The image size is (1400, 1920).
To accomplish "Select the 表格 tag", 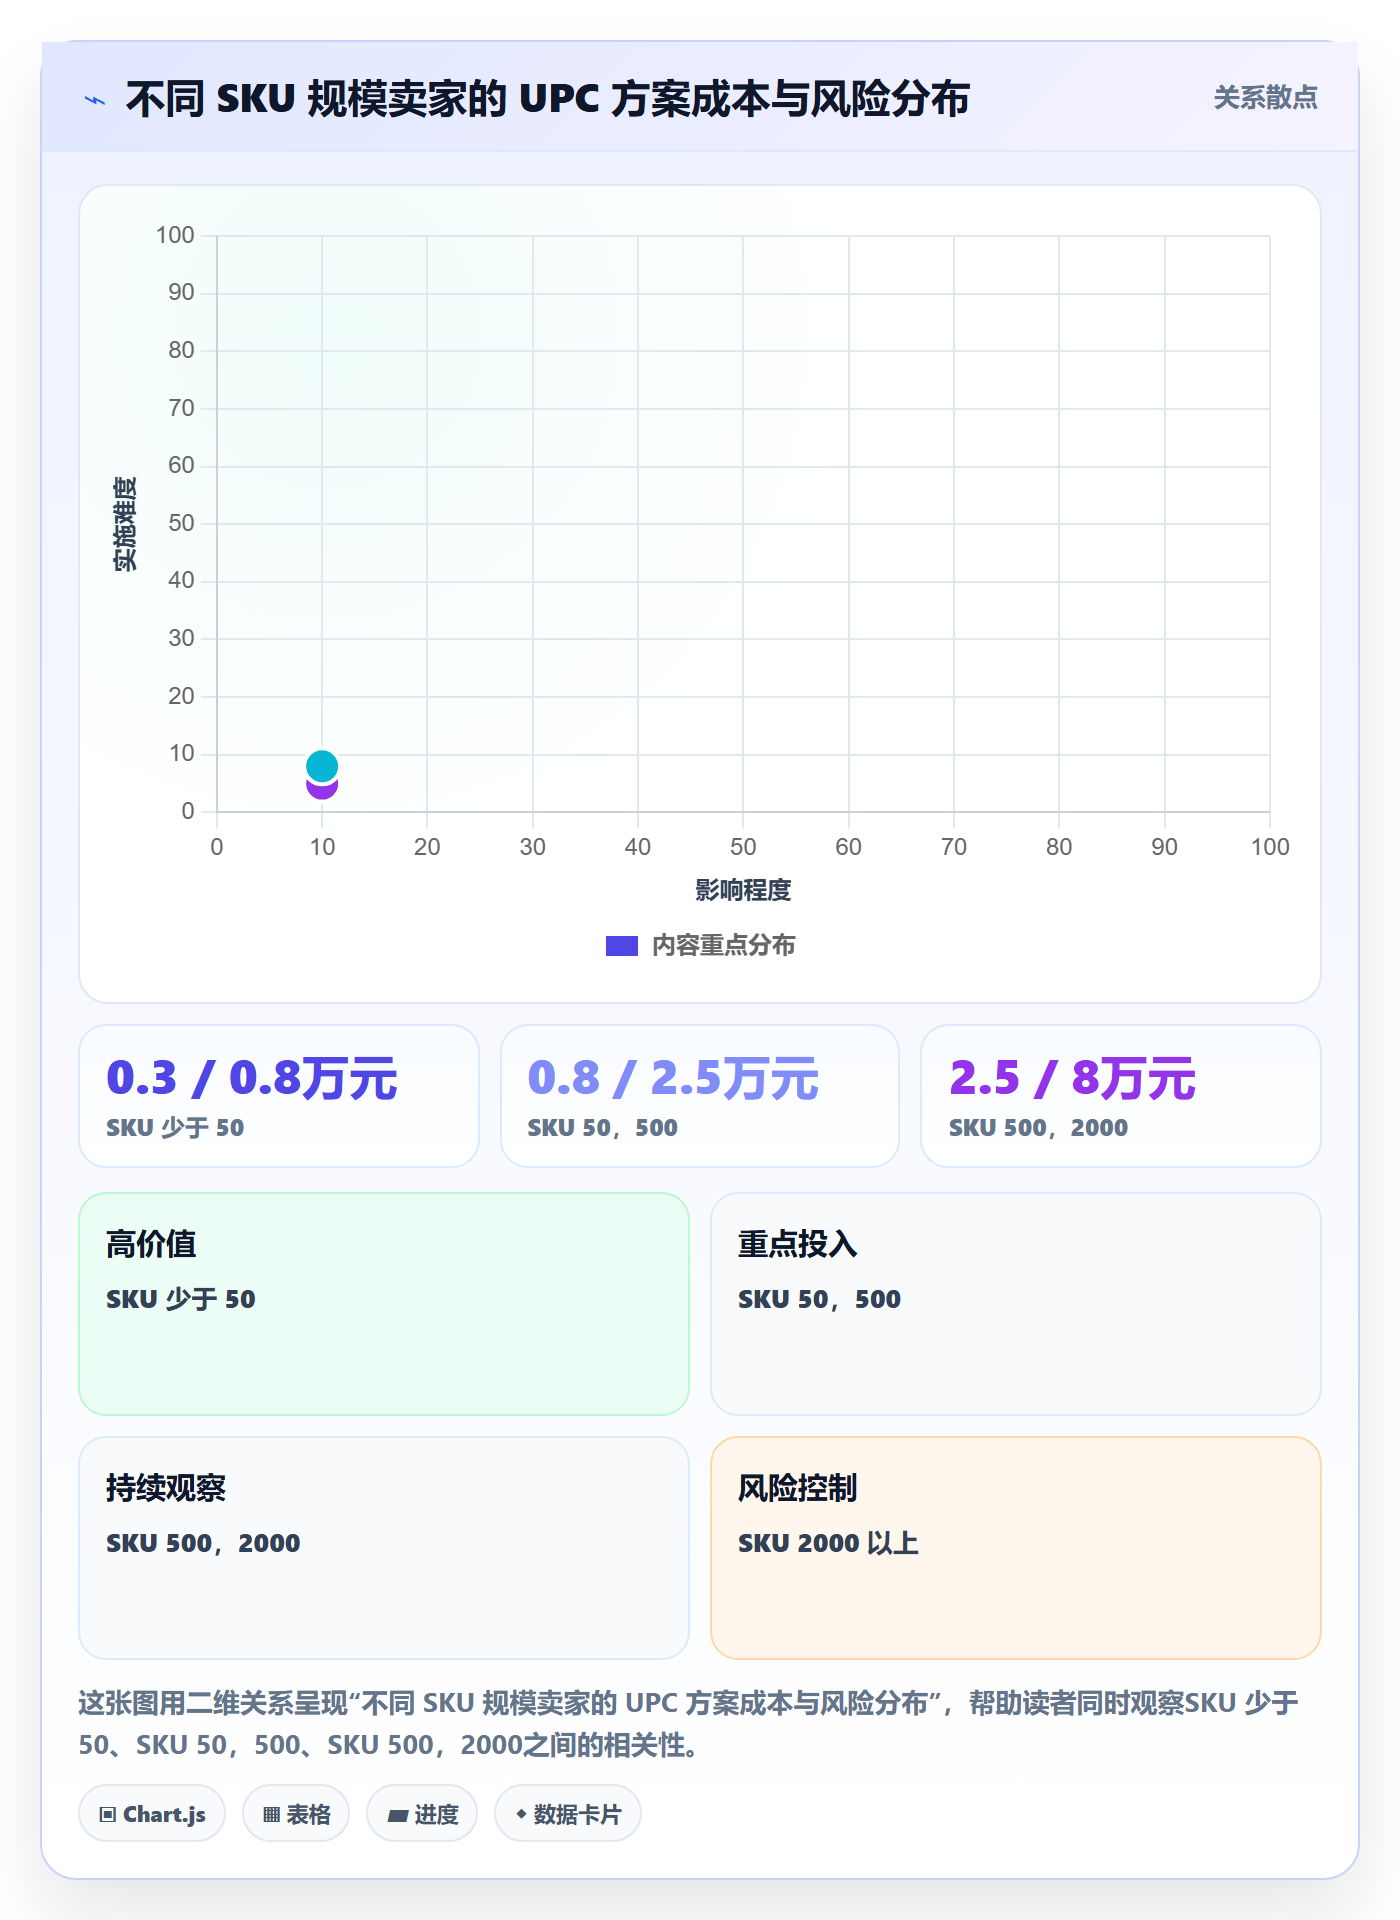I will point(296,1814).
